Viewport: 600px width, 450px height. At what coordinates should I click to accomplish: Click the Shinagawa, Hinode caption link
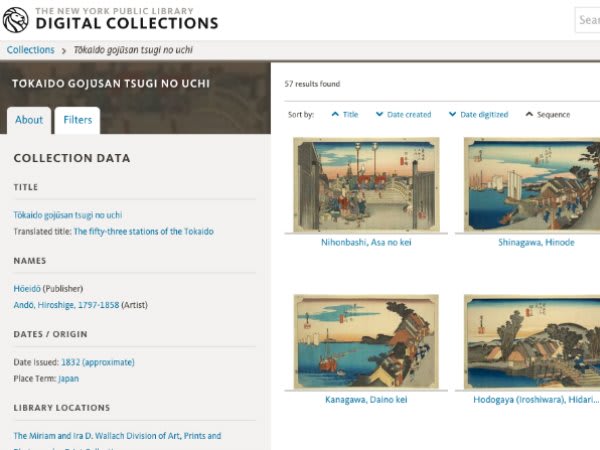(x=536, y=242)
